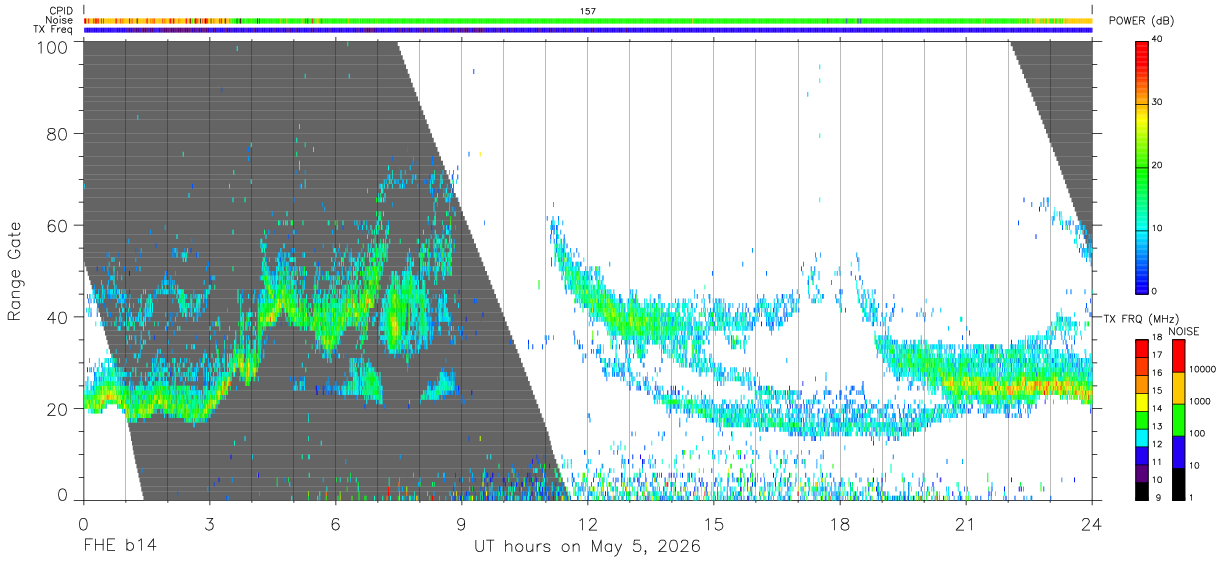Click the TX FRQ (MHz) legend title

(x=1139, y=319)
